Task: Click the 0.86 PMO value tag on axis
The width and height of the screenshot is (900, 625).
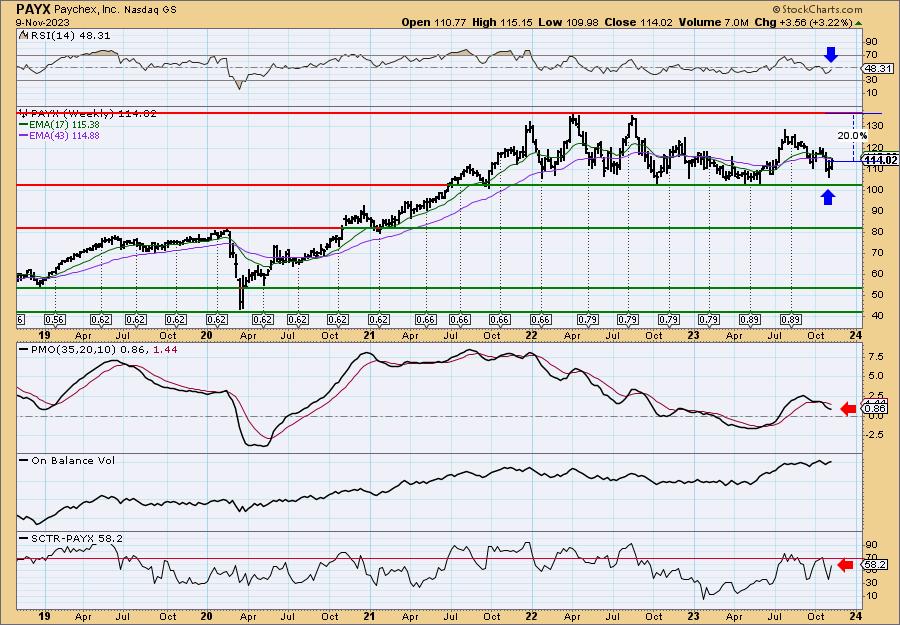Action: [x=876, y=409]
